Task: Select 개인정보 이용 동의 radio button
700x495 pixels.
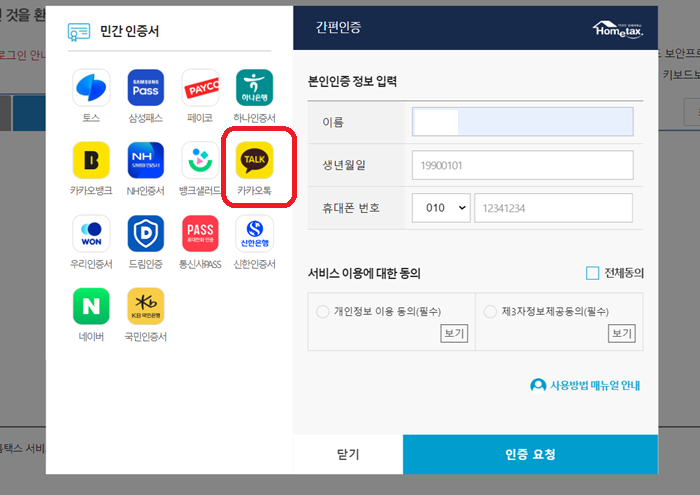Action: [322, 312]
